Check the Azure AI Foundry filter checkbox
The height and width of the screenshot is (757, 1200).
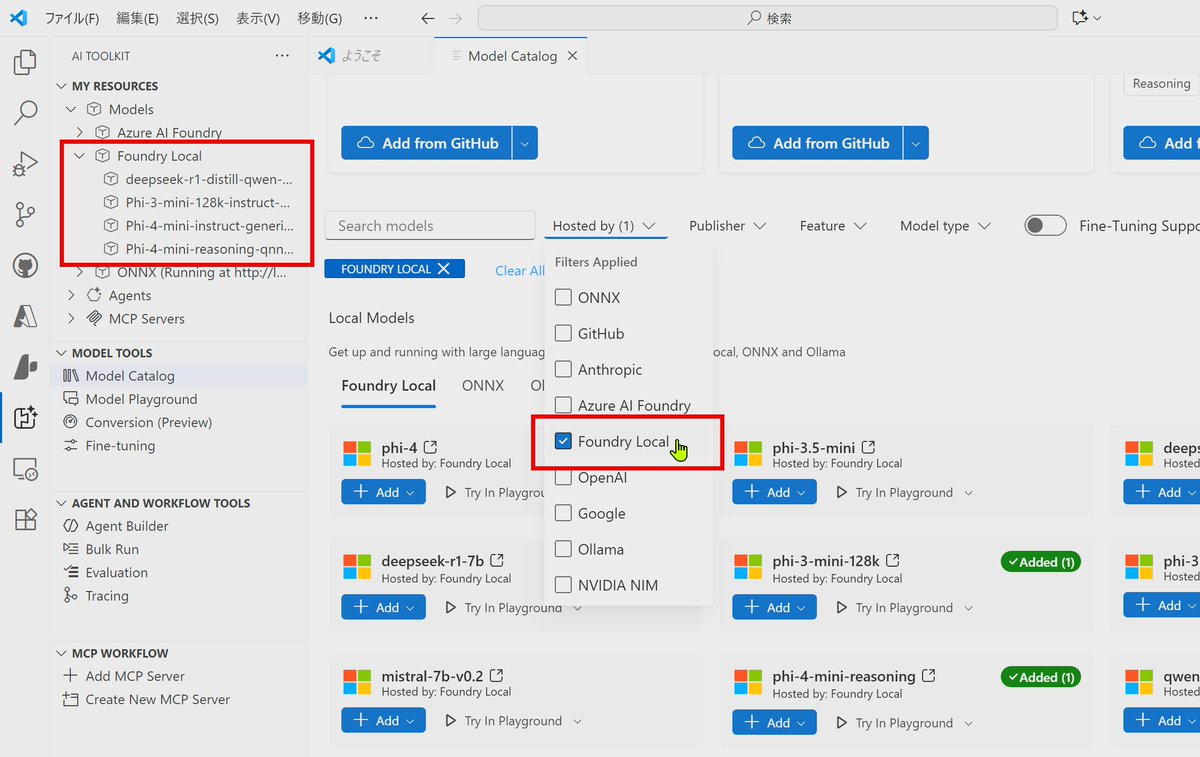click(563, 405)
